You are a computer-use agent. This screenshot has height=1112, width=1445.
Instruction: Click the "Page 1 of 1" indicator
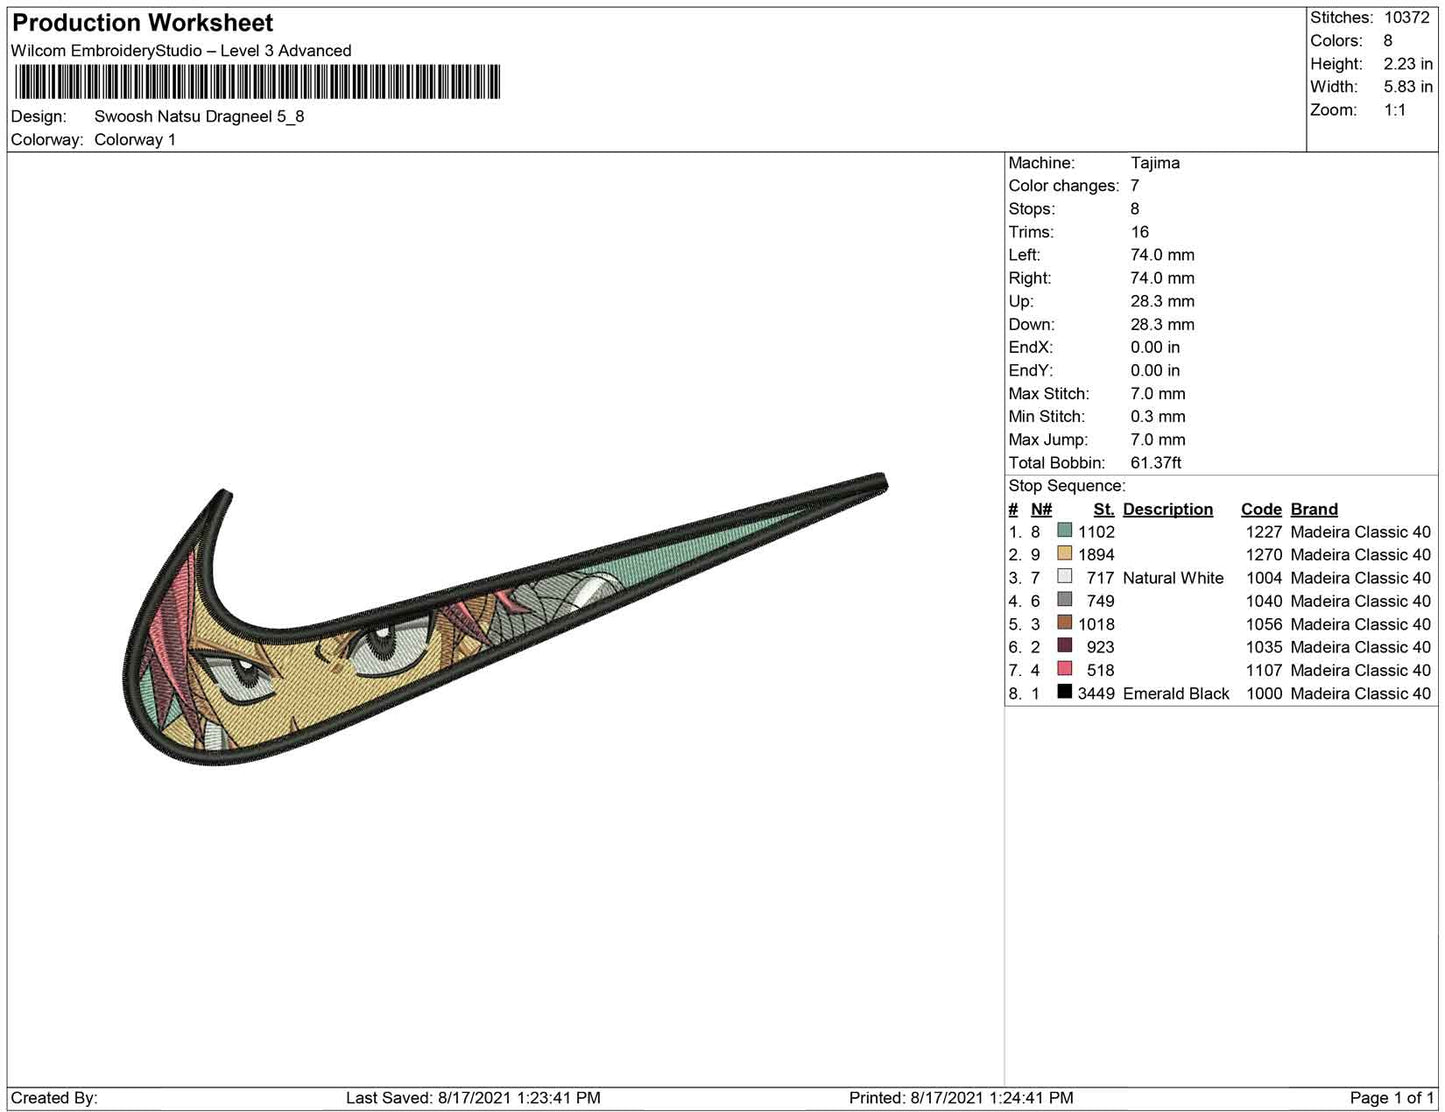(1392, 1098)
